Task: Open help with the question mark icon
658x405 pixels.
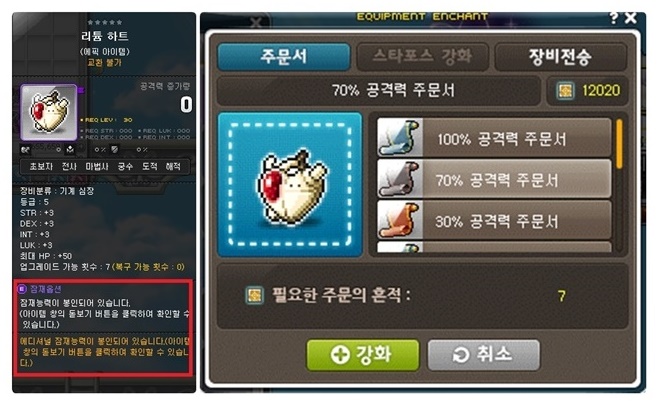Action: coord(614,18)
